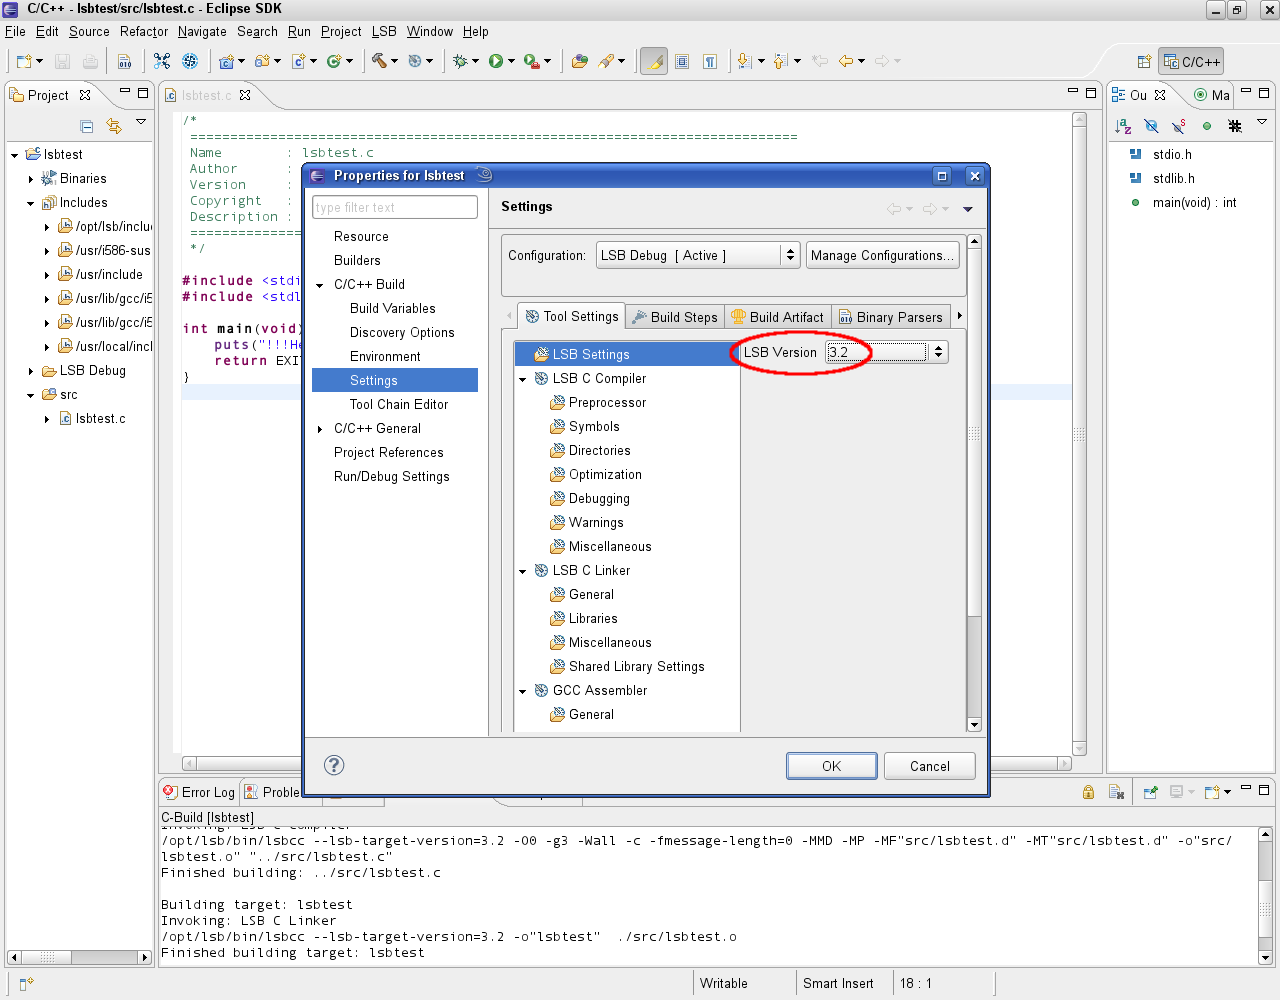Collapse C/C++ Build in properties tree
This screenshot has height=1000, width=1280.
[320, 285]
